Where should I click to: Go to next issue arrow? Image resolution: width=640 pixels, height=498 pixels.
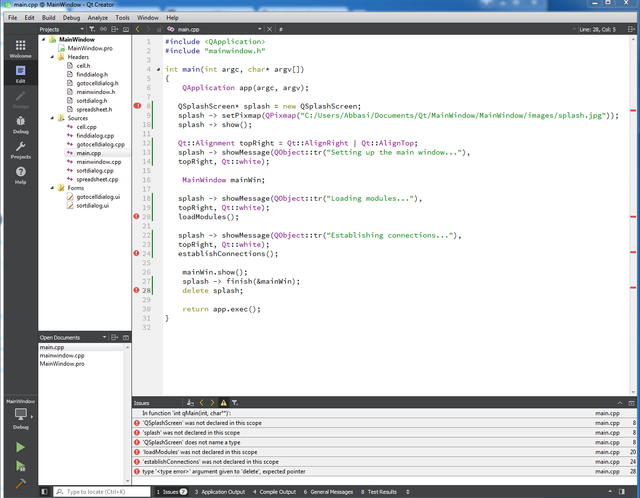pos(212,402)
